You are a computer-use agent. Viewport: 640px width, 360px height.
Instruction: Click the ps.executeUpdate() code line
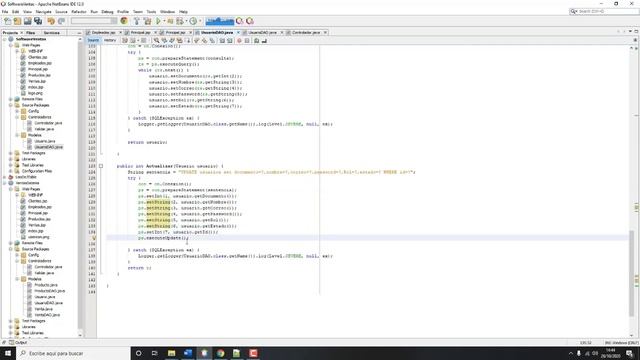pyautogui.click(x=163, y=238)
